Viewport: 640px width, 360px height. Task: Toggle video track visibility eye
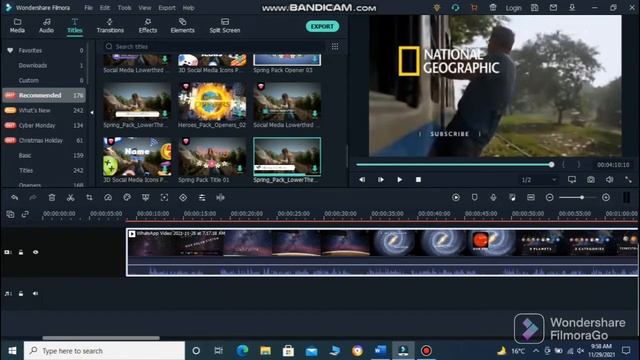pos(36,252)
